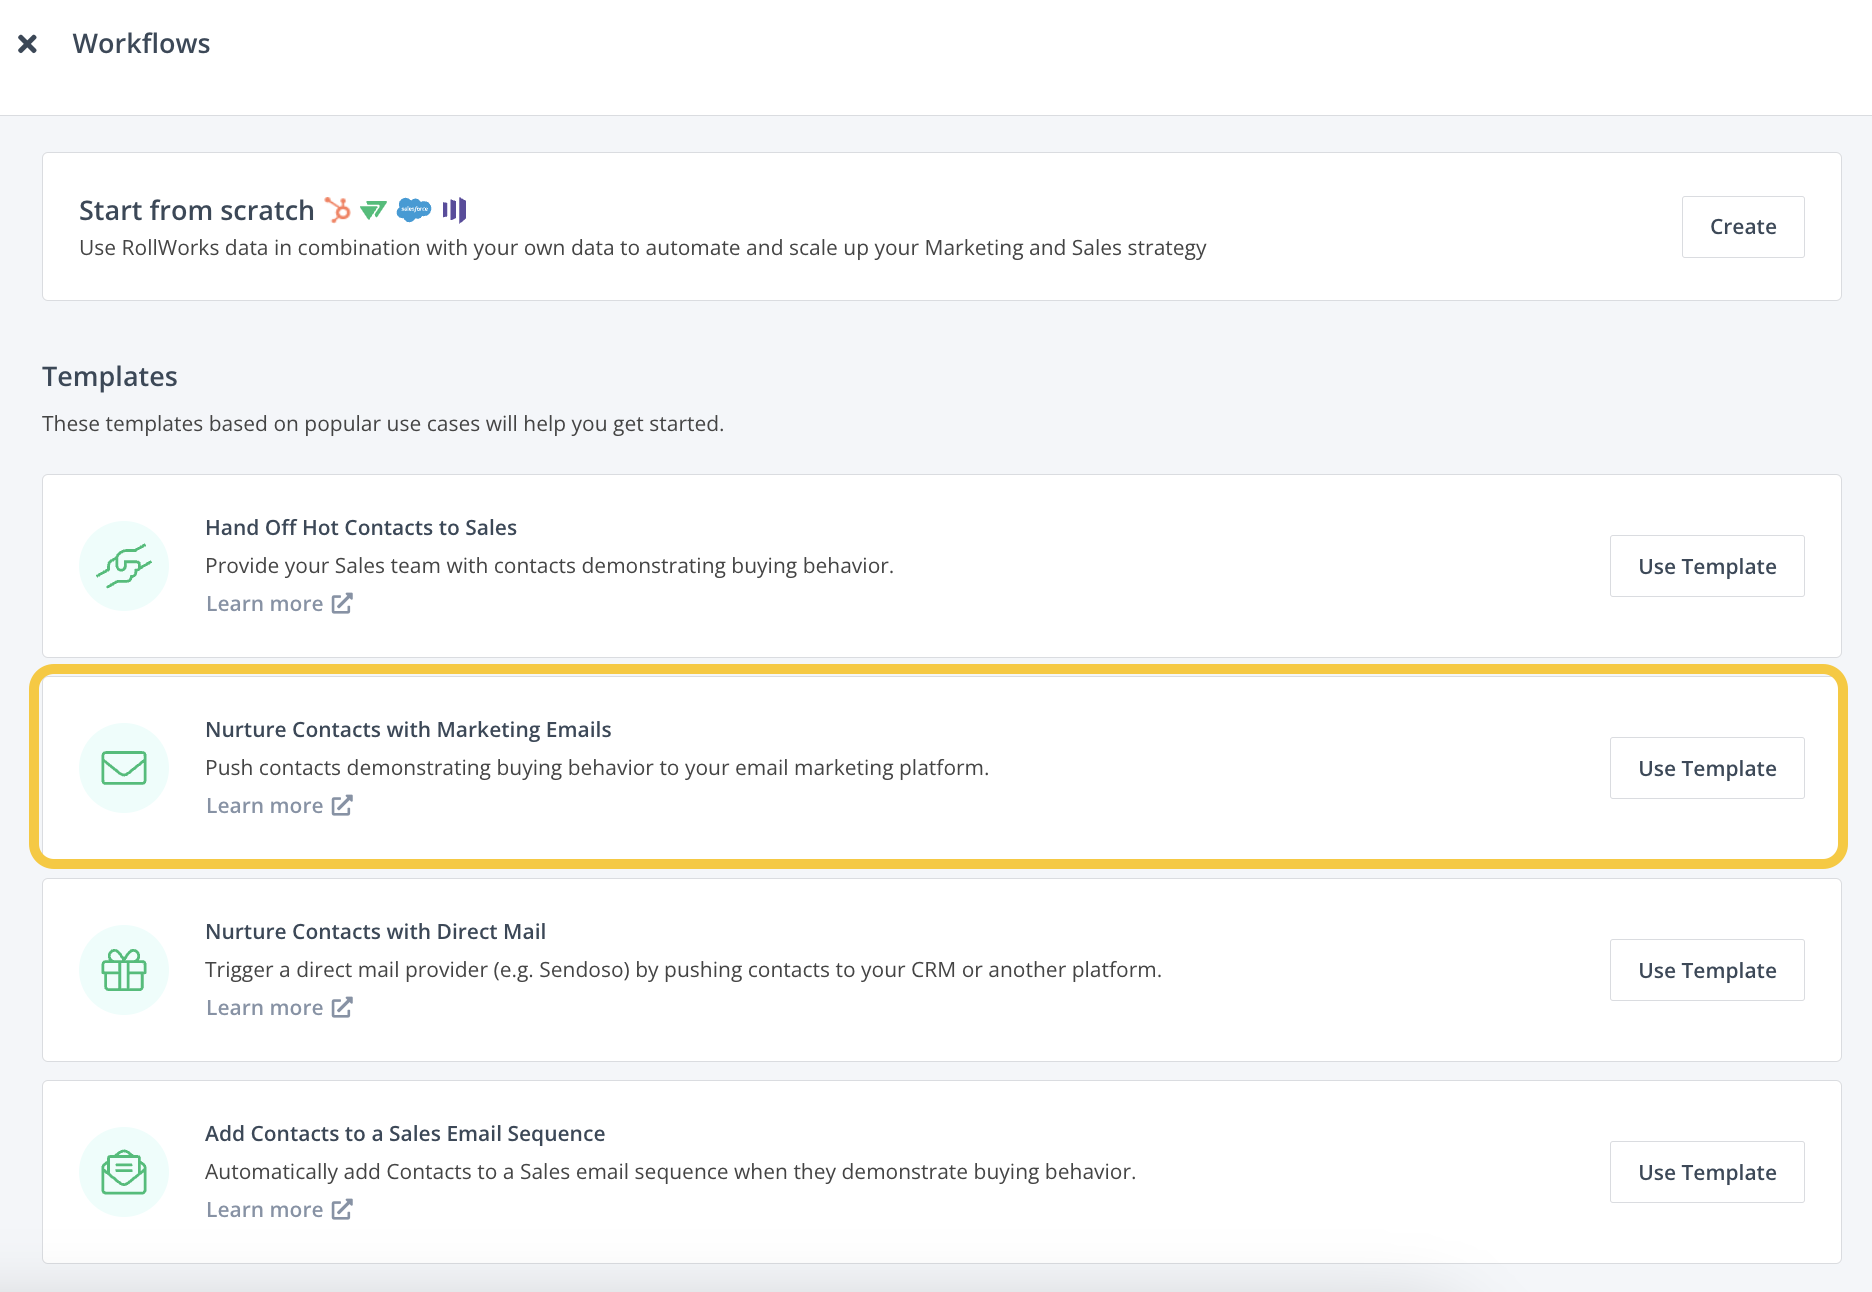Image resolution: width=1872 pixels, height=1292 pixels.
Task: Click 'These templates based on popular use cases' text
Action: click(x=383, y=424)
